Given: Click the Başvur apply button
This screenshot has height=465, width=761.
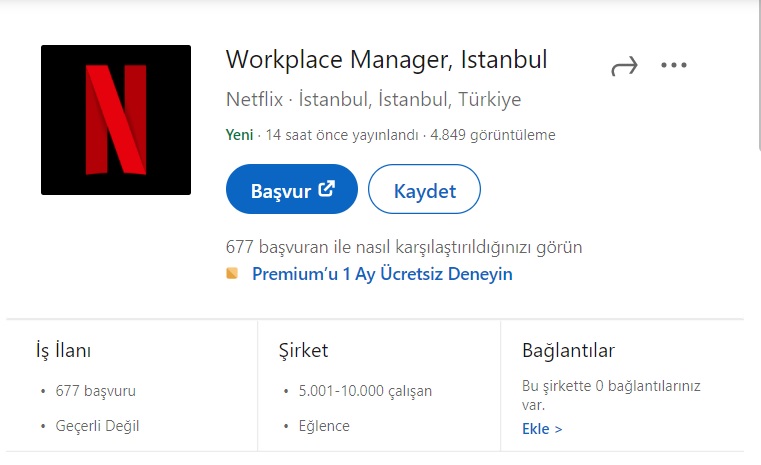Looking at the screenshot, I should click(292, 189).
